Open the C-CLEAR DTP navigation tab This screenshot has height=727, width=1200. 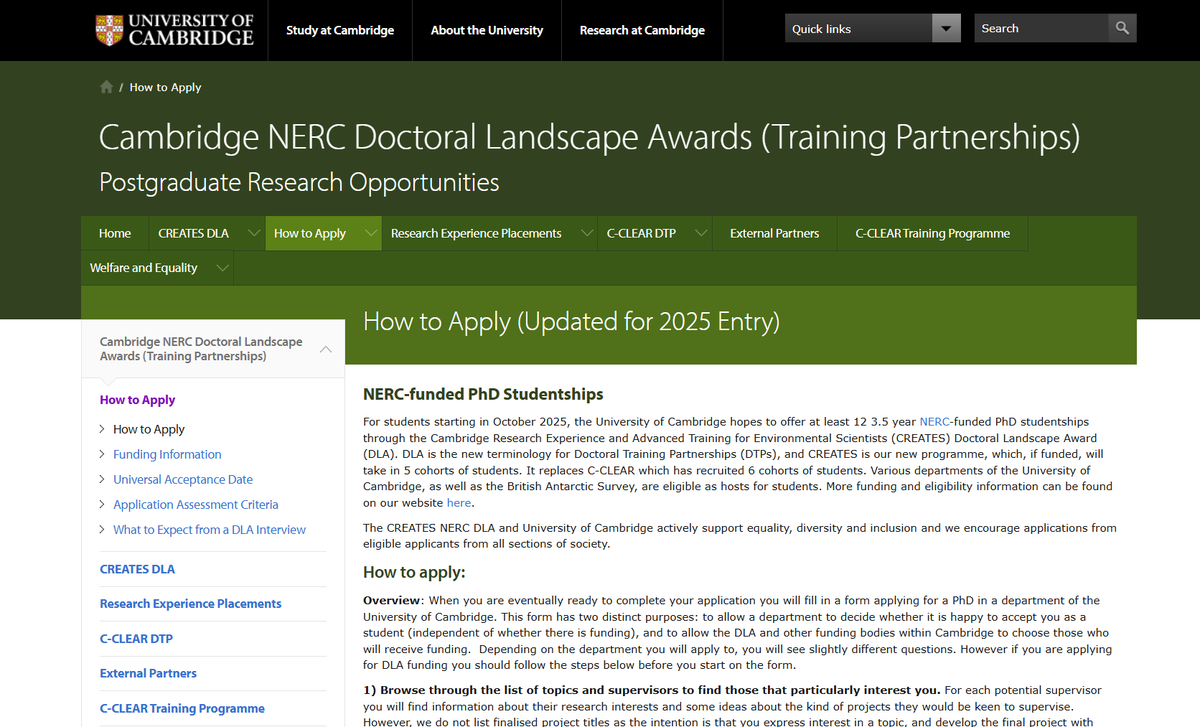click(x=641, y=233)
